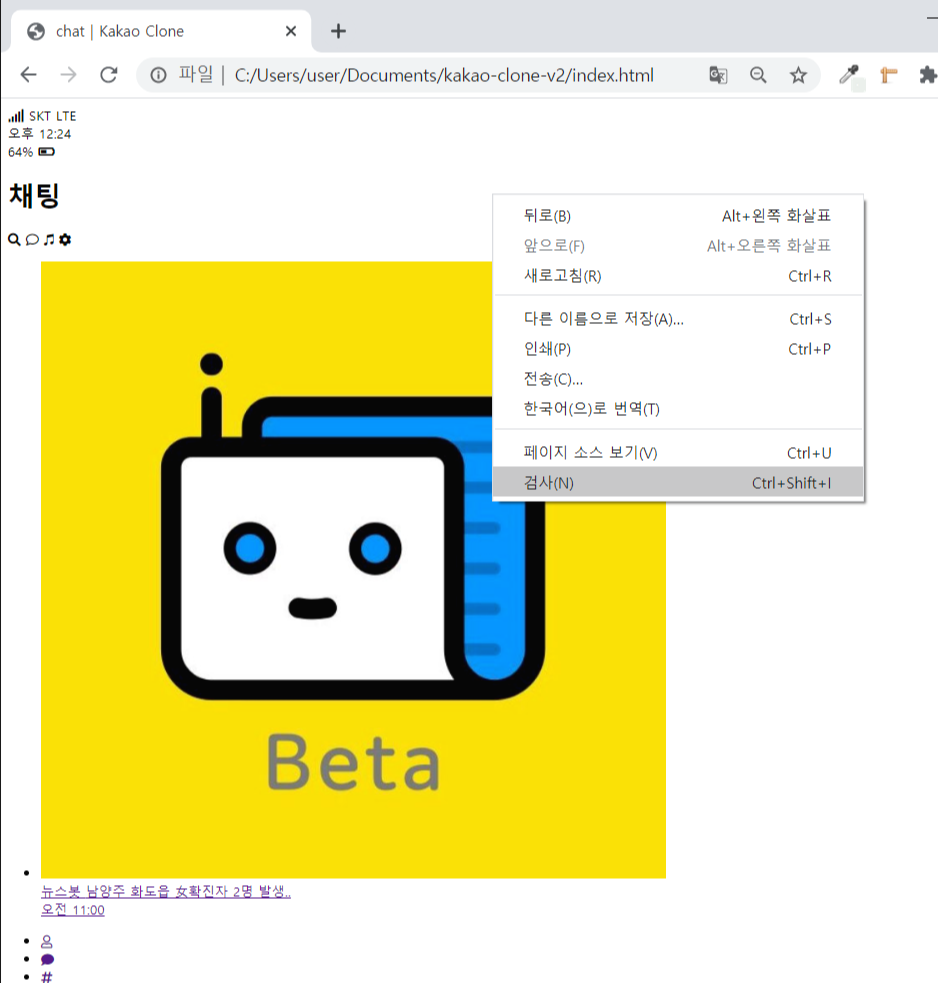This screenshot has height=983, width=938.
Task: Choose 인쇄(P) from context menu
Action: (x=678, y=349)
